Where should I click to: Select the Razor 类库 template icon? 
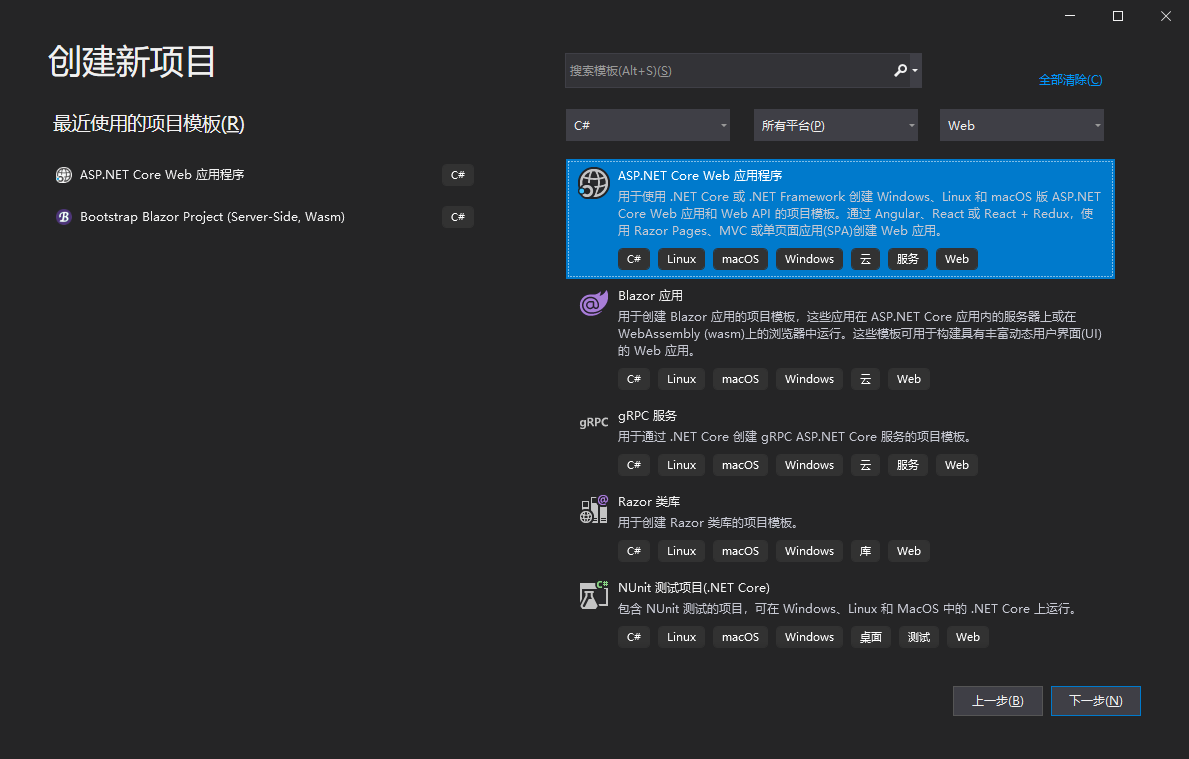pos(594,510)
